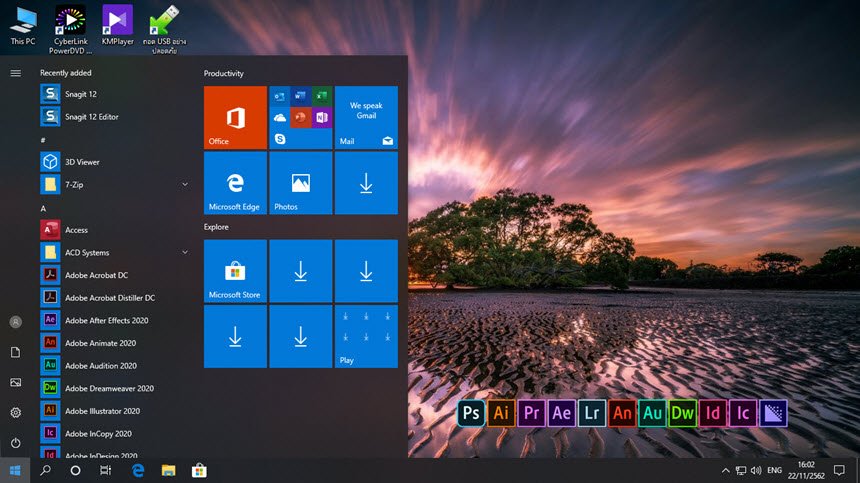
Task: Open Documents from Start sidebar
Action: [15, 352]
